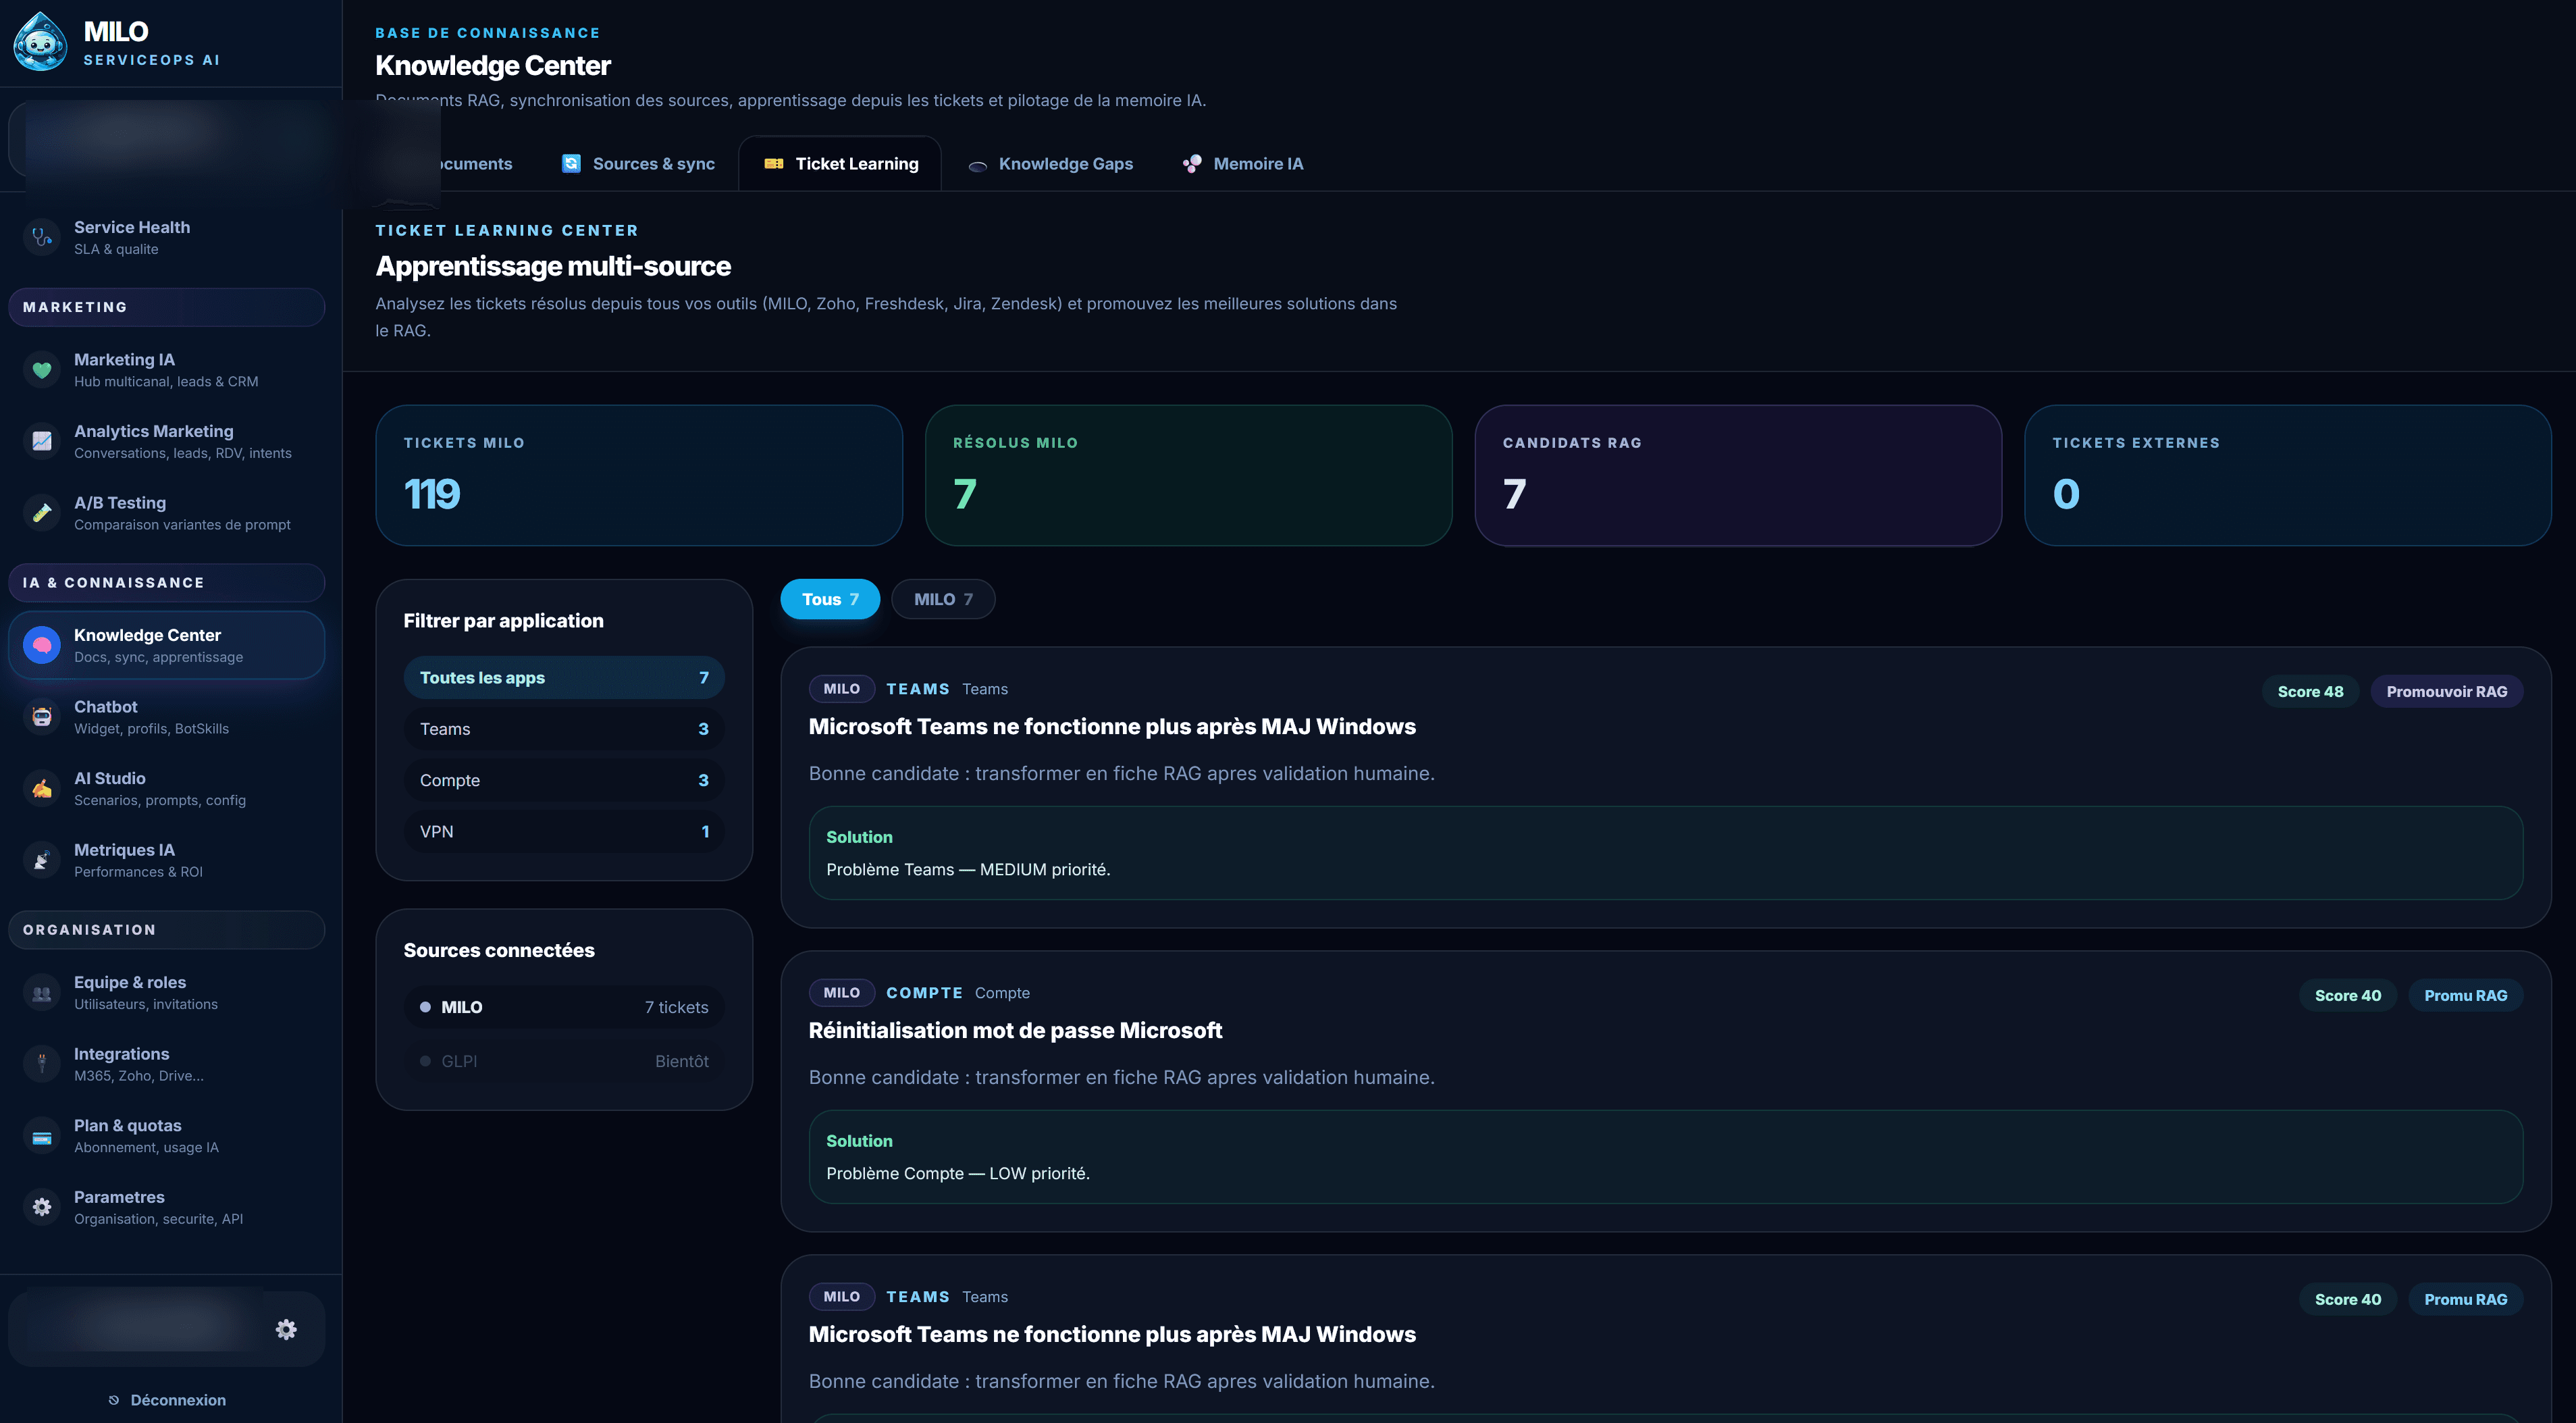Open AI Studio icon in sidebar
This screenshot has width=2576, height=1423.
tap(42, 788)
